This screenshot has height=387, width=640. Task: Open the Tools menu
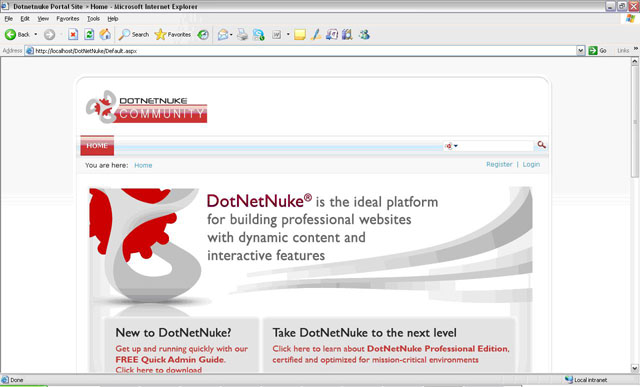[93, 18]
